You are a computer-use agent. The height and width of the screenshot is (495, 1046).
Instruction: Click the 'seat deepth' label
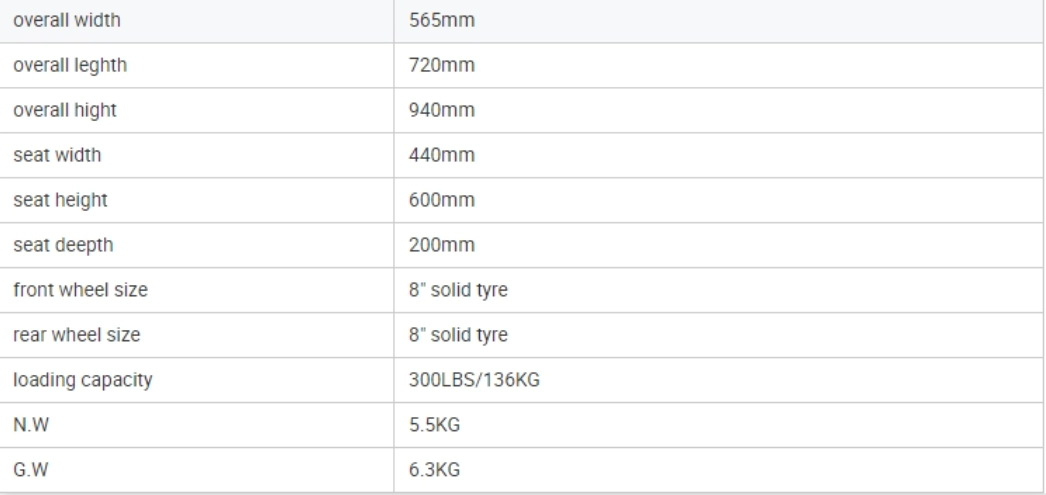[x=63, y=245]
